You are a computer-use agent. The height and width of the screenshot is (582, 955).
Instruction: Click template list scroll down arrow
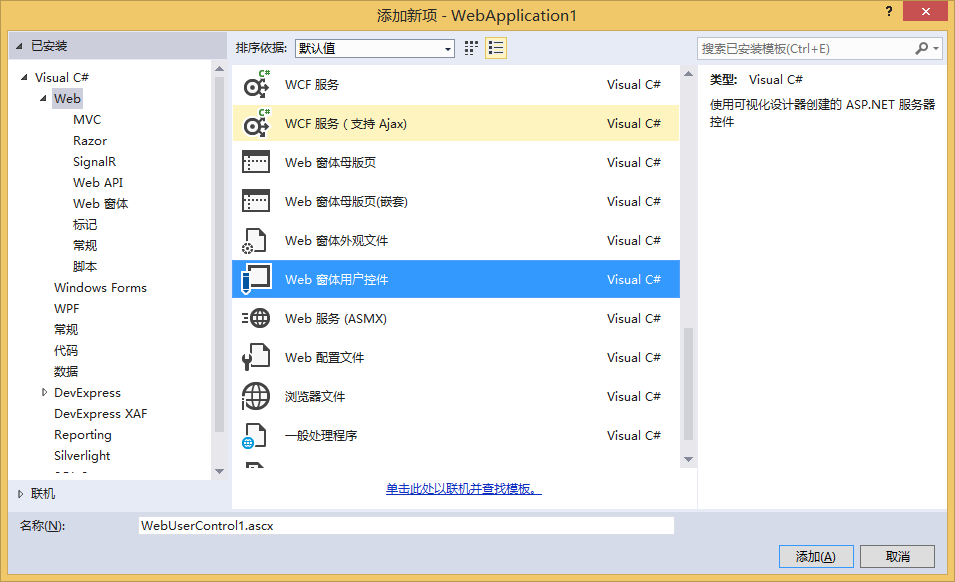(688, 460)
